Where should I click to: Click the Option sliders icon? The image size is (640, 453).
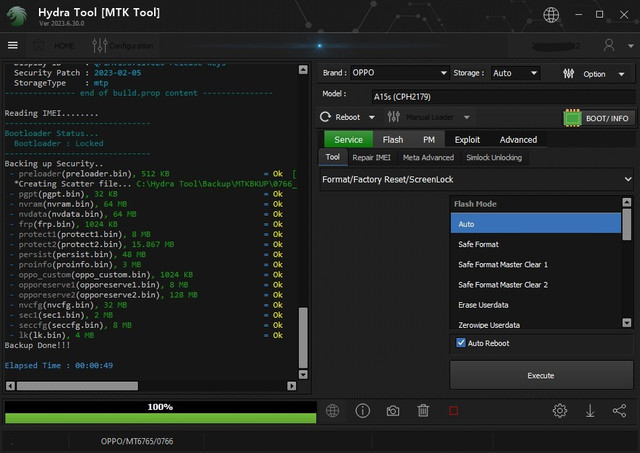[x=568, y=73]
